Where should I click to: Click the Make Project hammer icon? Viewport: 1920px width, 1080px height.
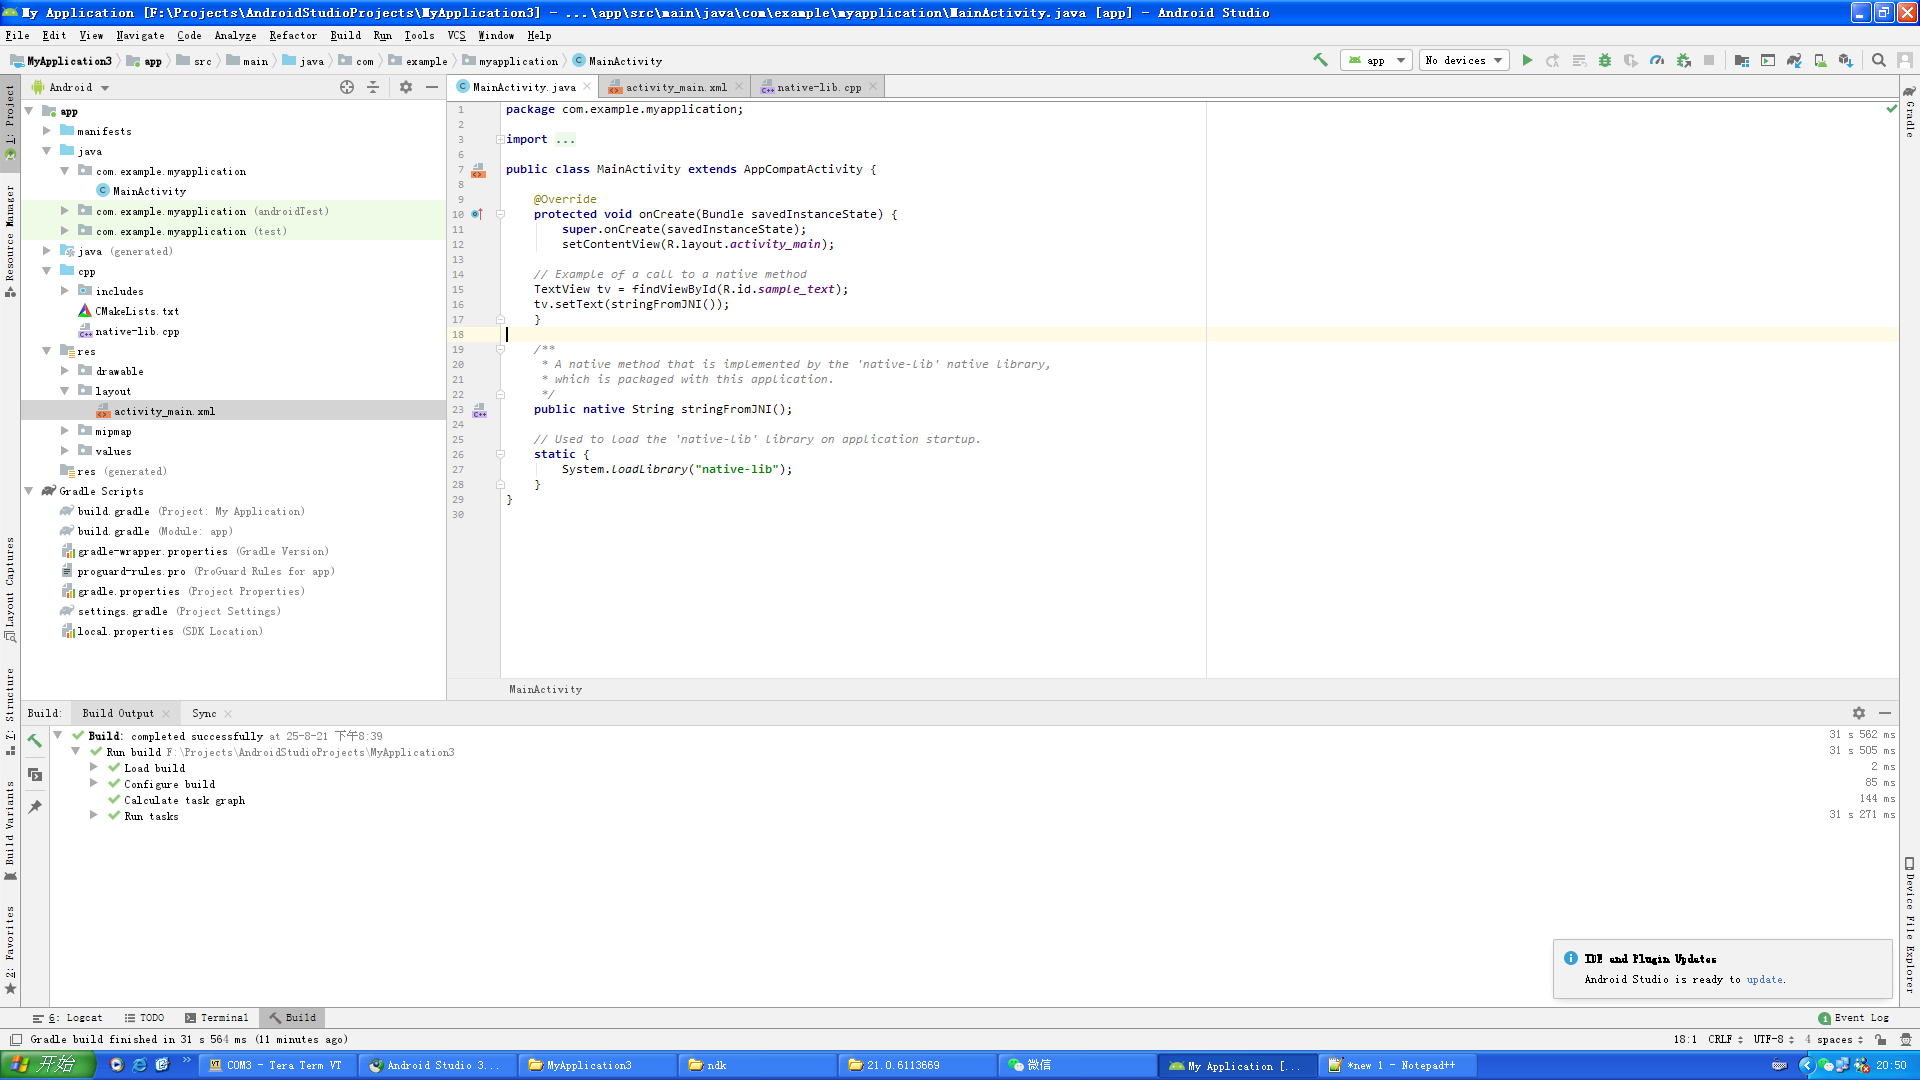1320,60
